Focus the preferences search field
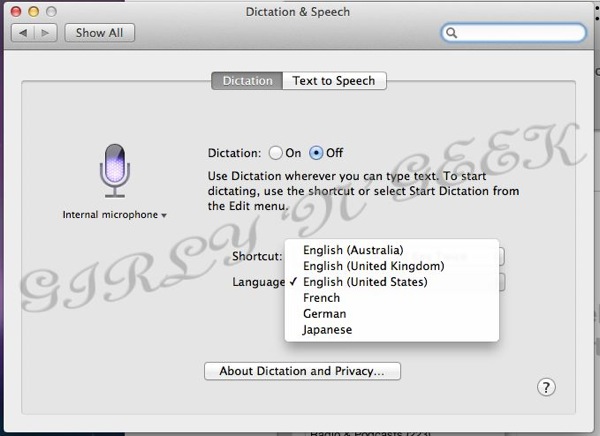 [x=514, y=33]
